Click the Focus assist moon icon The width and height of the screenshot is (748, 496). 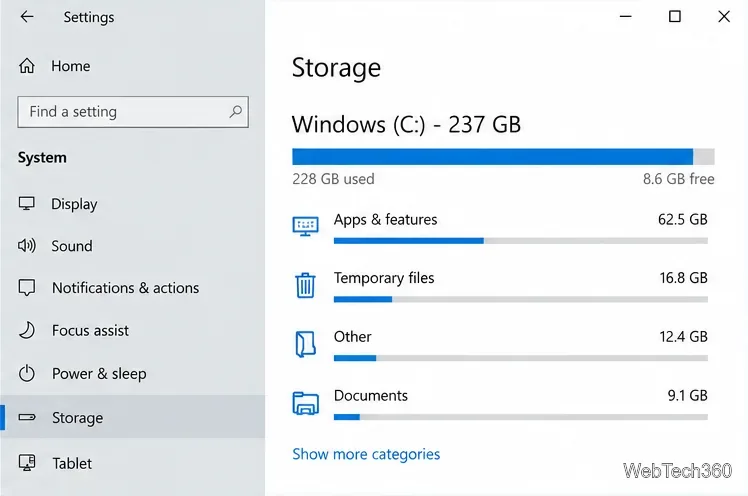27,330
